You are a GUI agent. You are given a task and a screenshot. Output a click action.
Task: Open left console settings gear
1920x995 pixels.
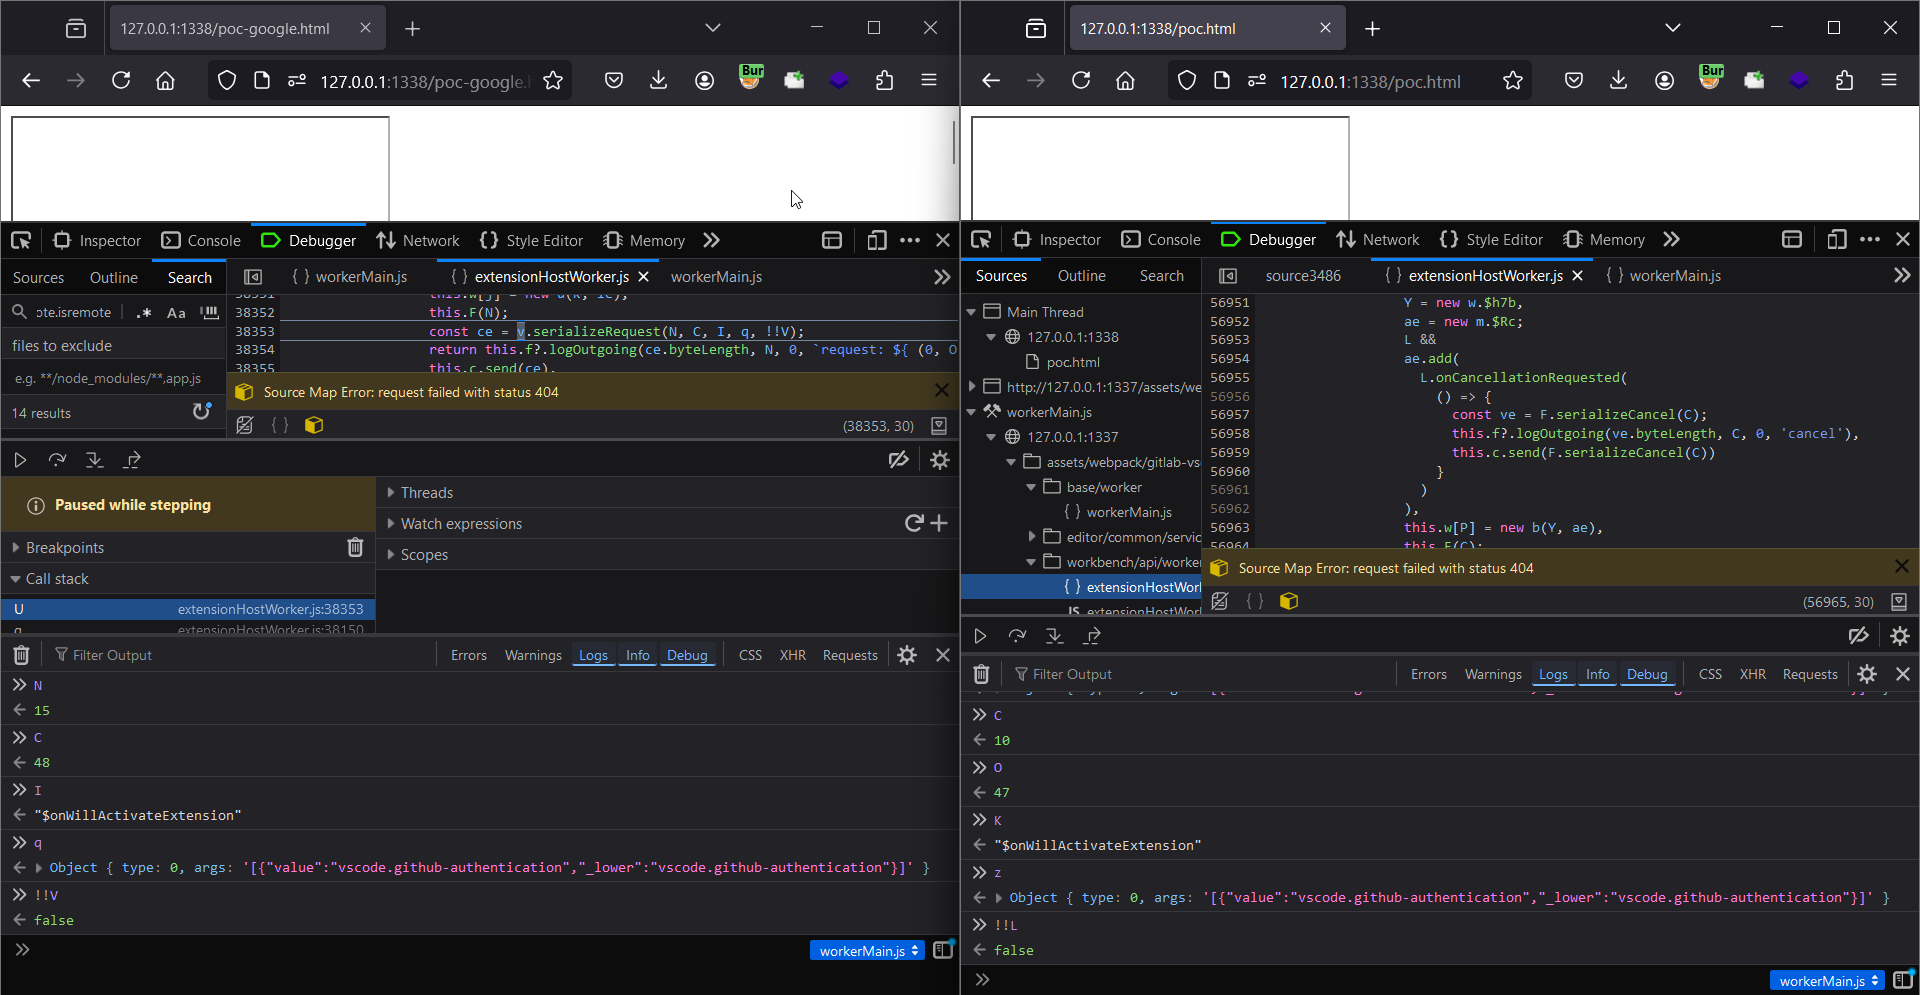(907, 655)
